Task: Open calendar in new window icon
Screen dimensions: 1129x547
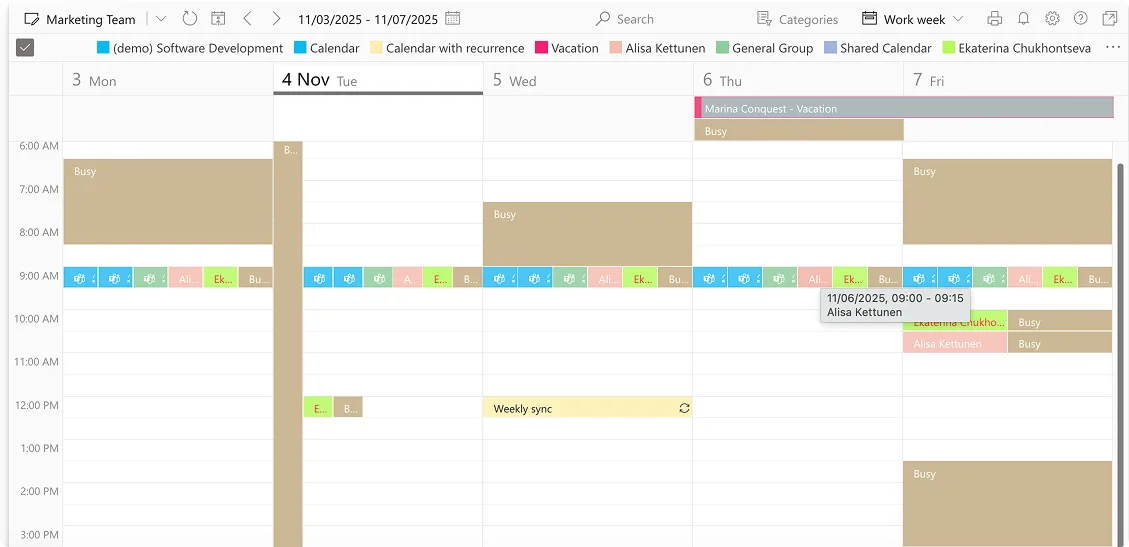Action: point(1110,19)
